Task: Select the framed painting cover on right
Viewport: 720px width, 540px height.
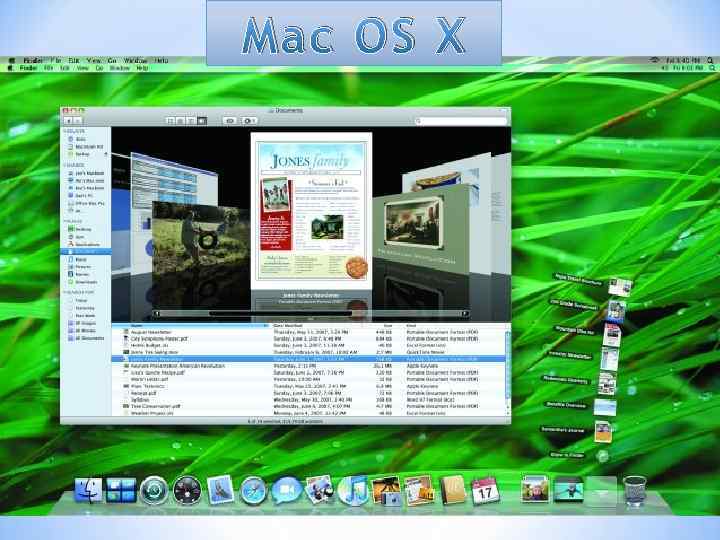Action: pos(420,228)
